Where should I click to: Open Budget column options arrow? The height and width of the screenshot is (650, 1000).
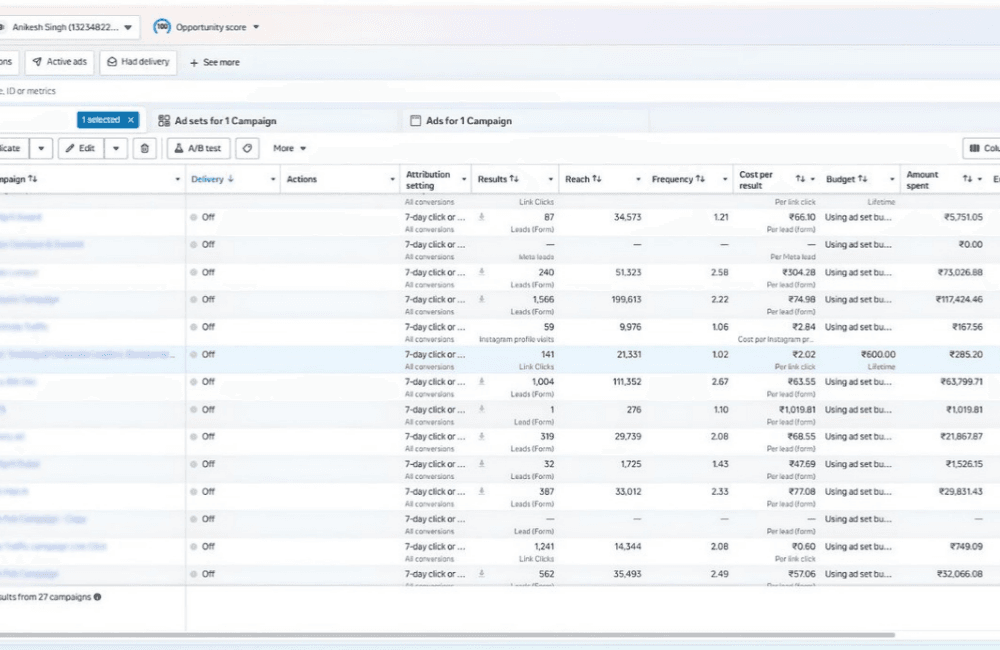pos(892,179)
